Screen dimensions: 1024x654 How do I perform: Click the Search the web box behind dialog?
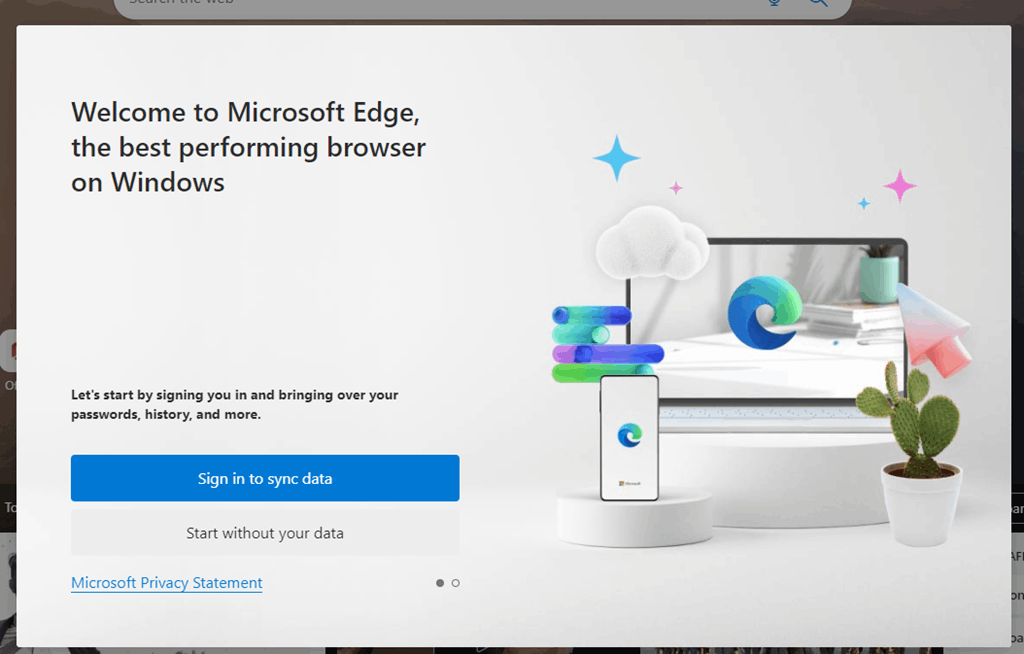pos(440,6)
